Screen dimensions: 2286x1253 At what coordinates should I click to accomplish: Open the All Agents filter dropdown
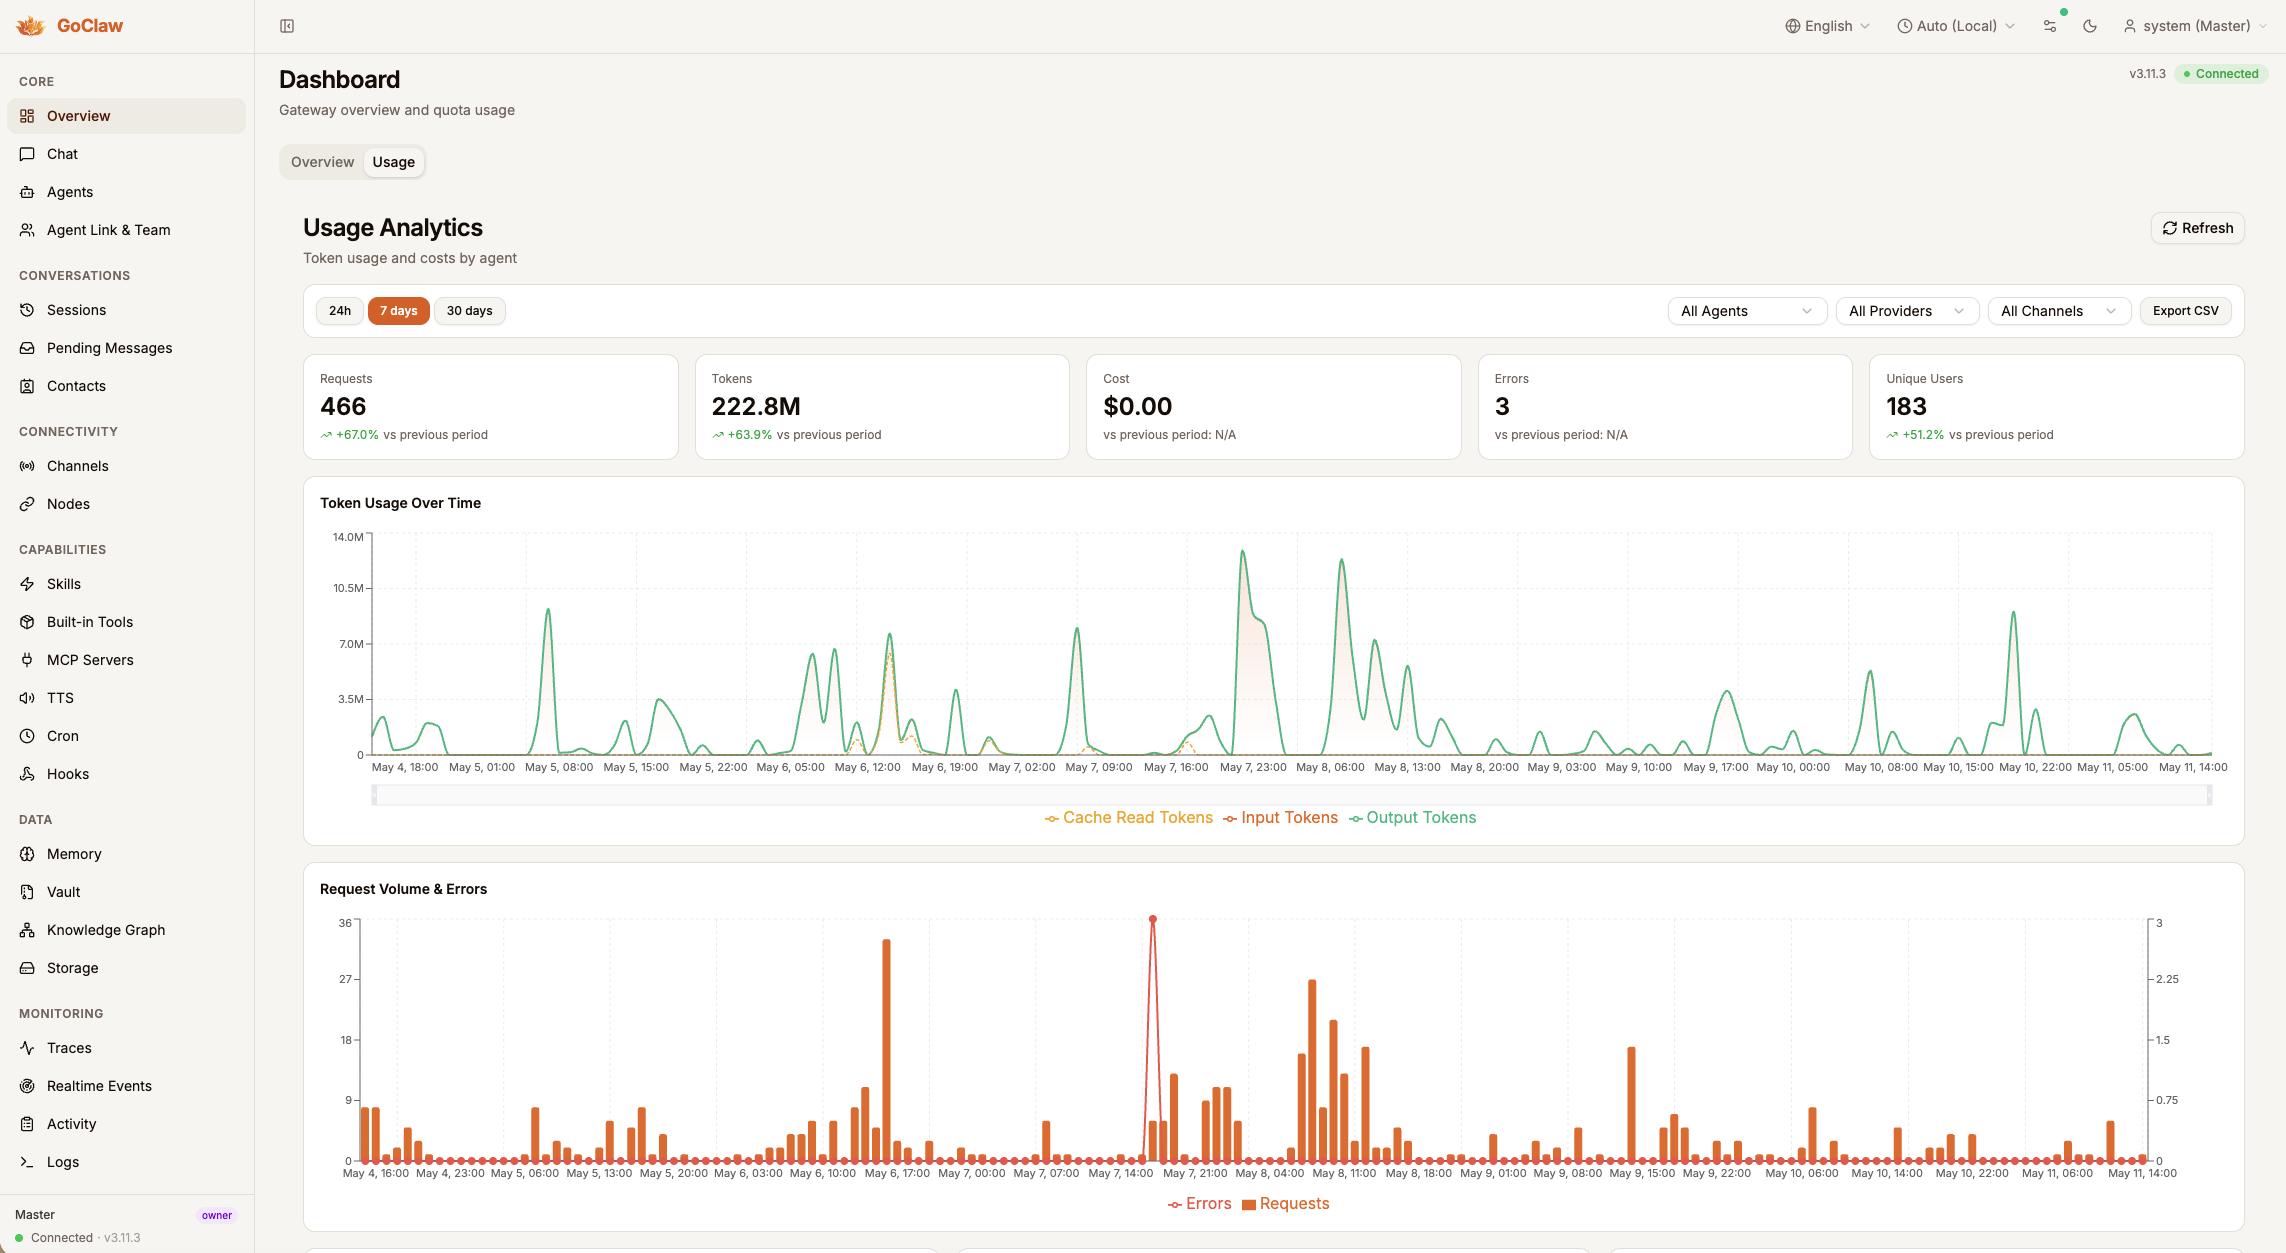pyautogui.click(x=1747, y=311)
